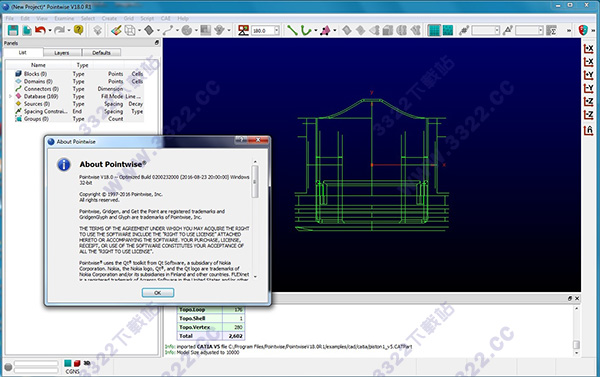Click the help button in About dialog title bar
Screen dimensions: 600x377
coord(241,140)
